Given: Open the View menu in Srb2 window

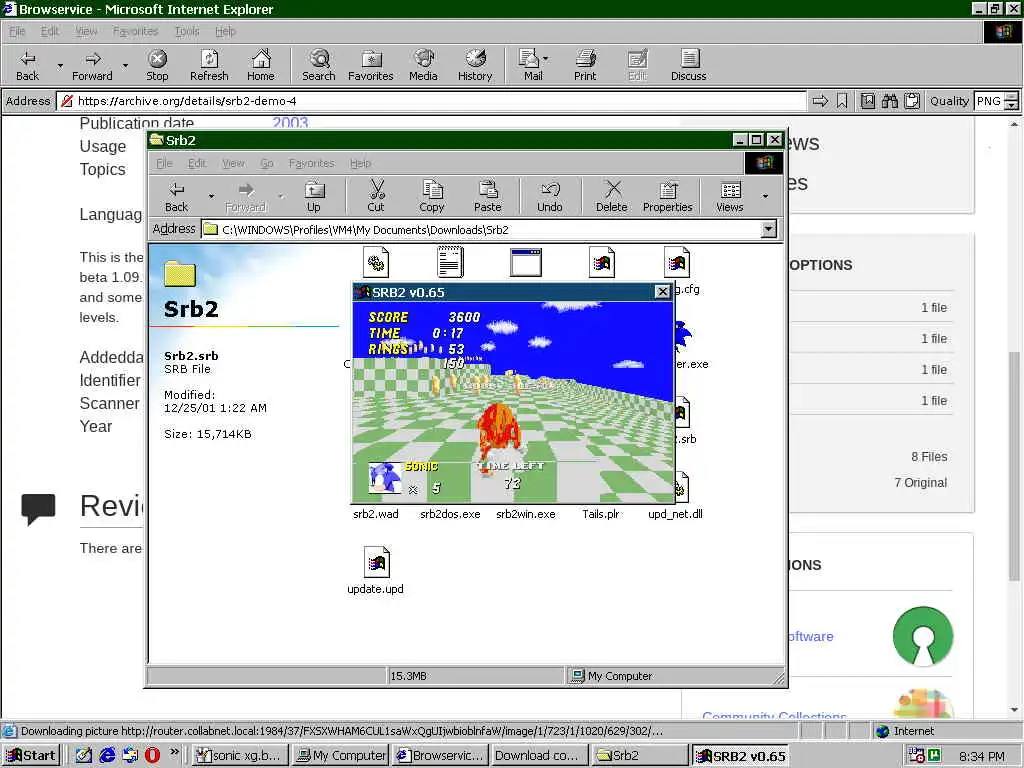Looking at the screenshot, I should (232, 163).
